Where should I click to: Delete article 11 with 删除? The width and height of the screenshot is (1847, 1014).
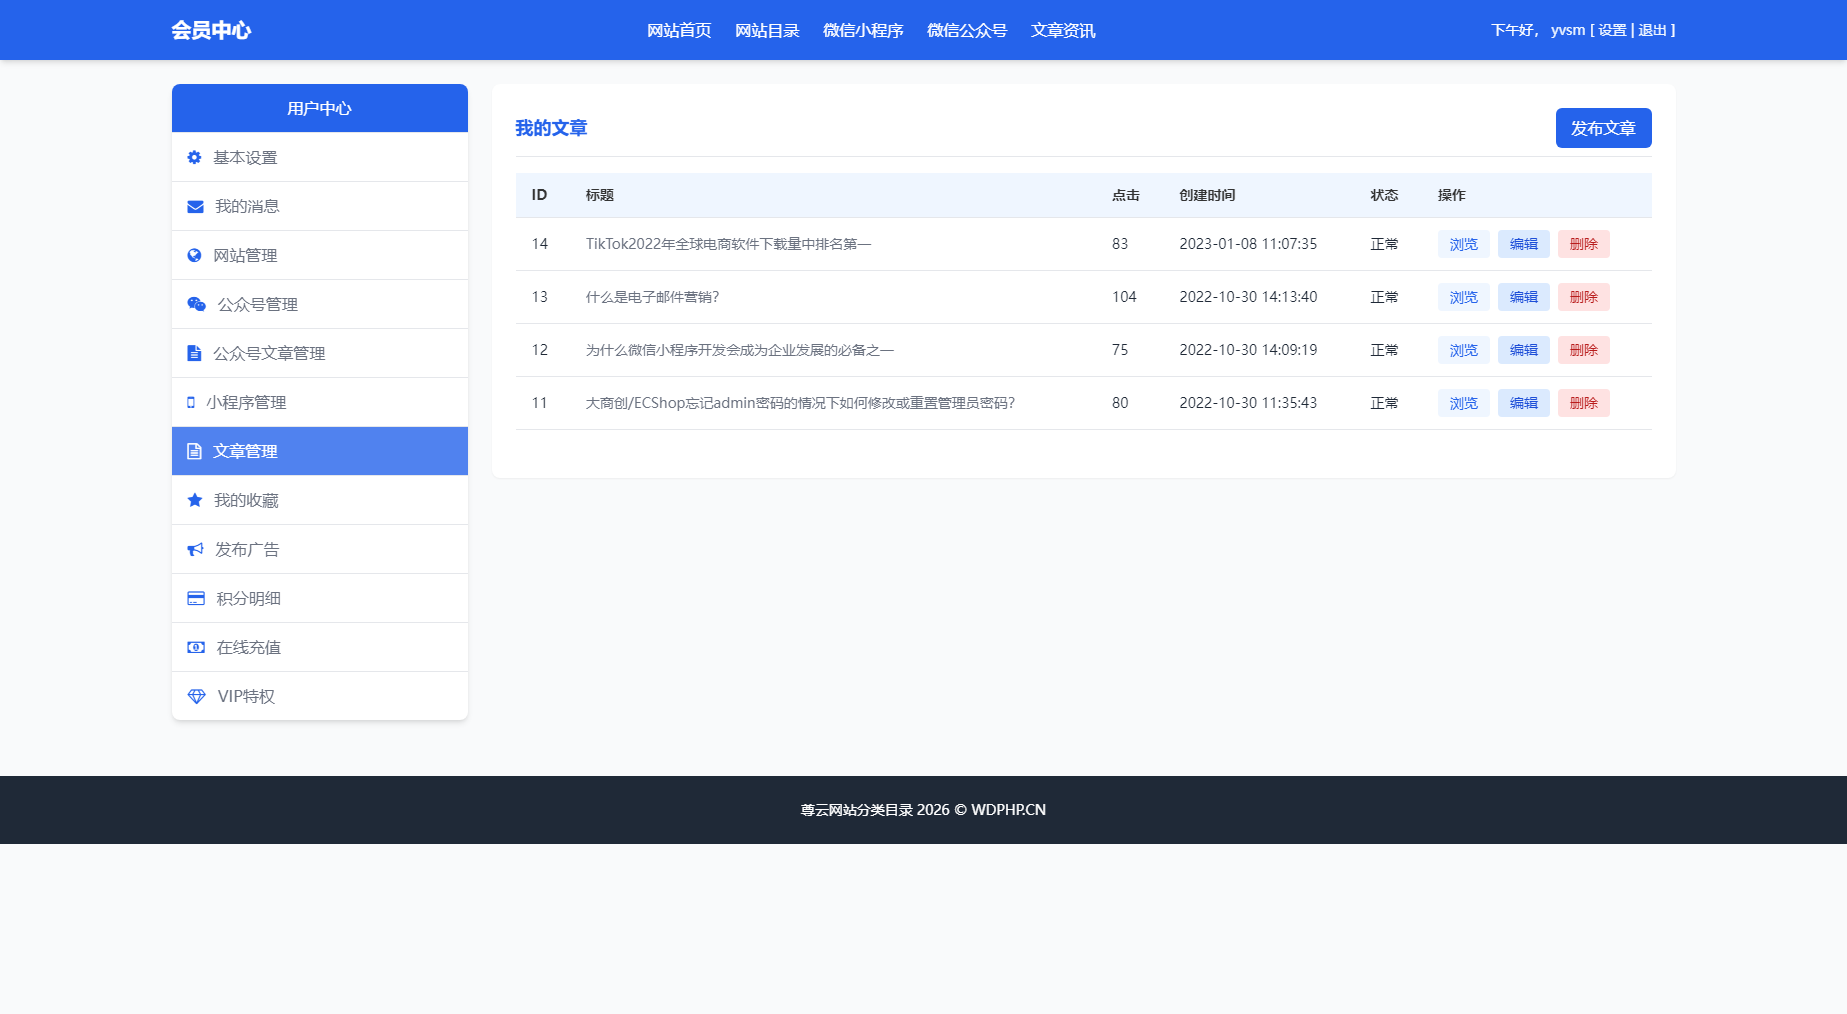point(1583,403)
